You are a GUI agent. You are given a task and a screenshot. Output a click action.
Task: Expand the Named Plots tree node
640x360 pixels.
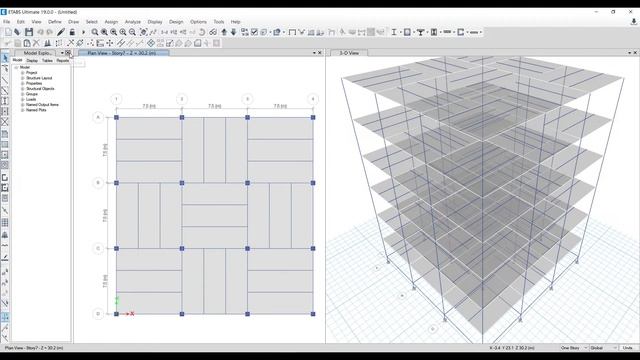[23, 110]
